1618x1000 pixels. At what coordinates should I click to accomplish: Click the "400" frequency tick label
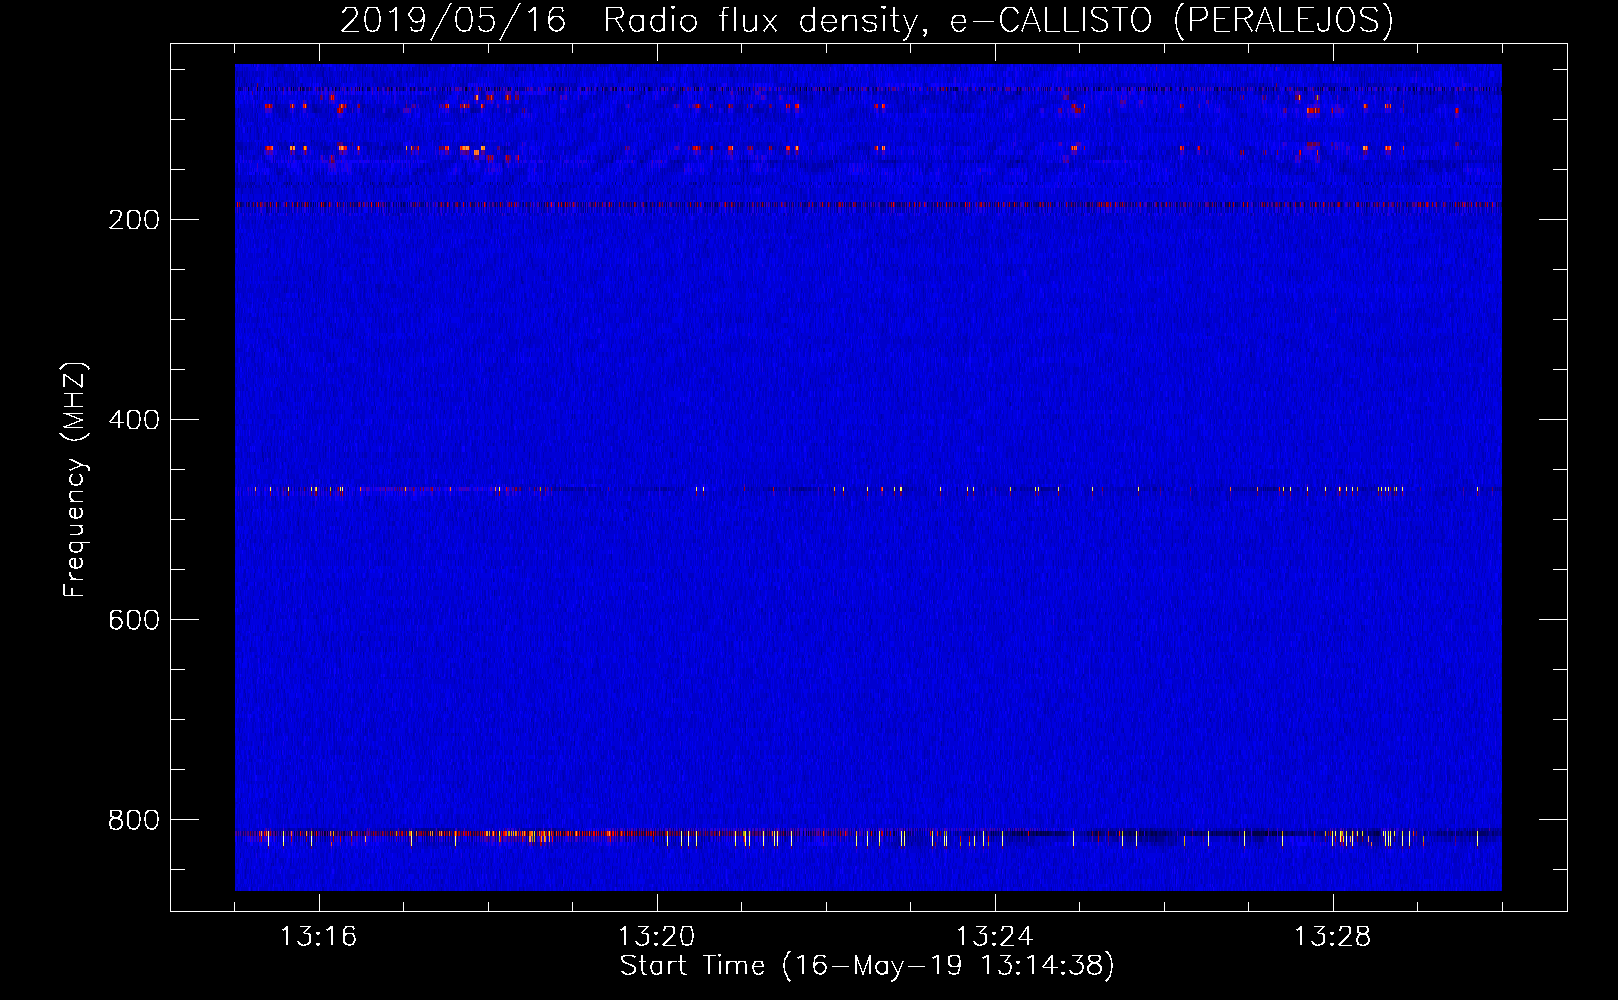point(134,420)
